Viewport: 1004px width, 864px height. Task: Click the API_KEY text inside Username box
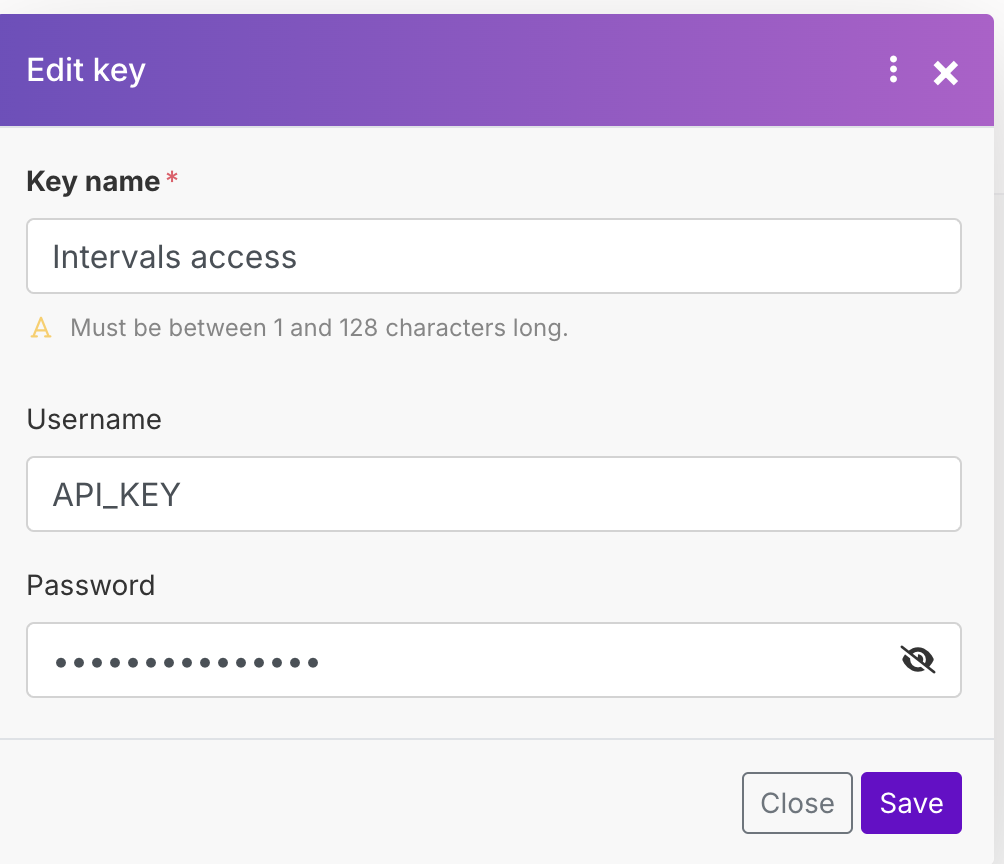117,495
